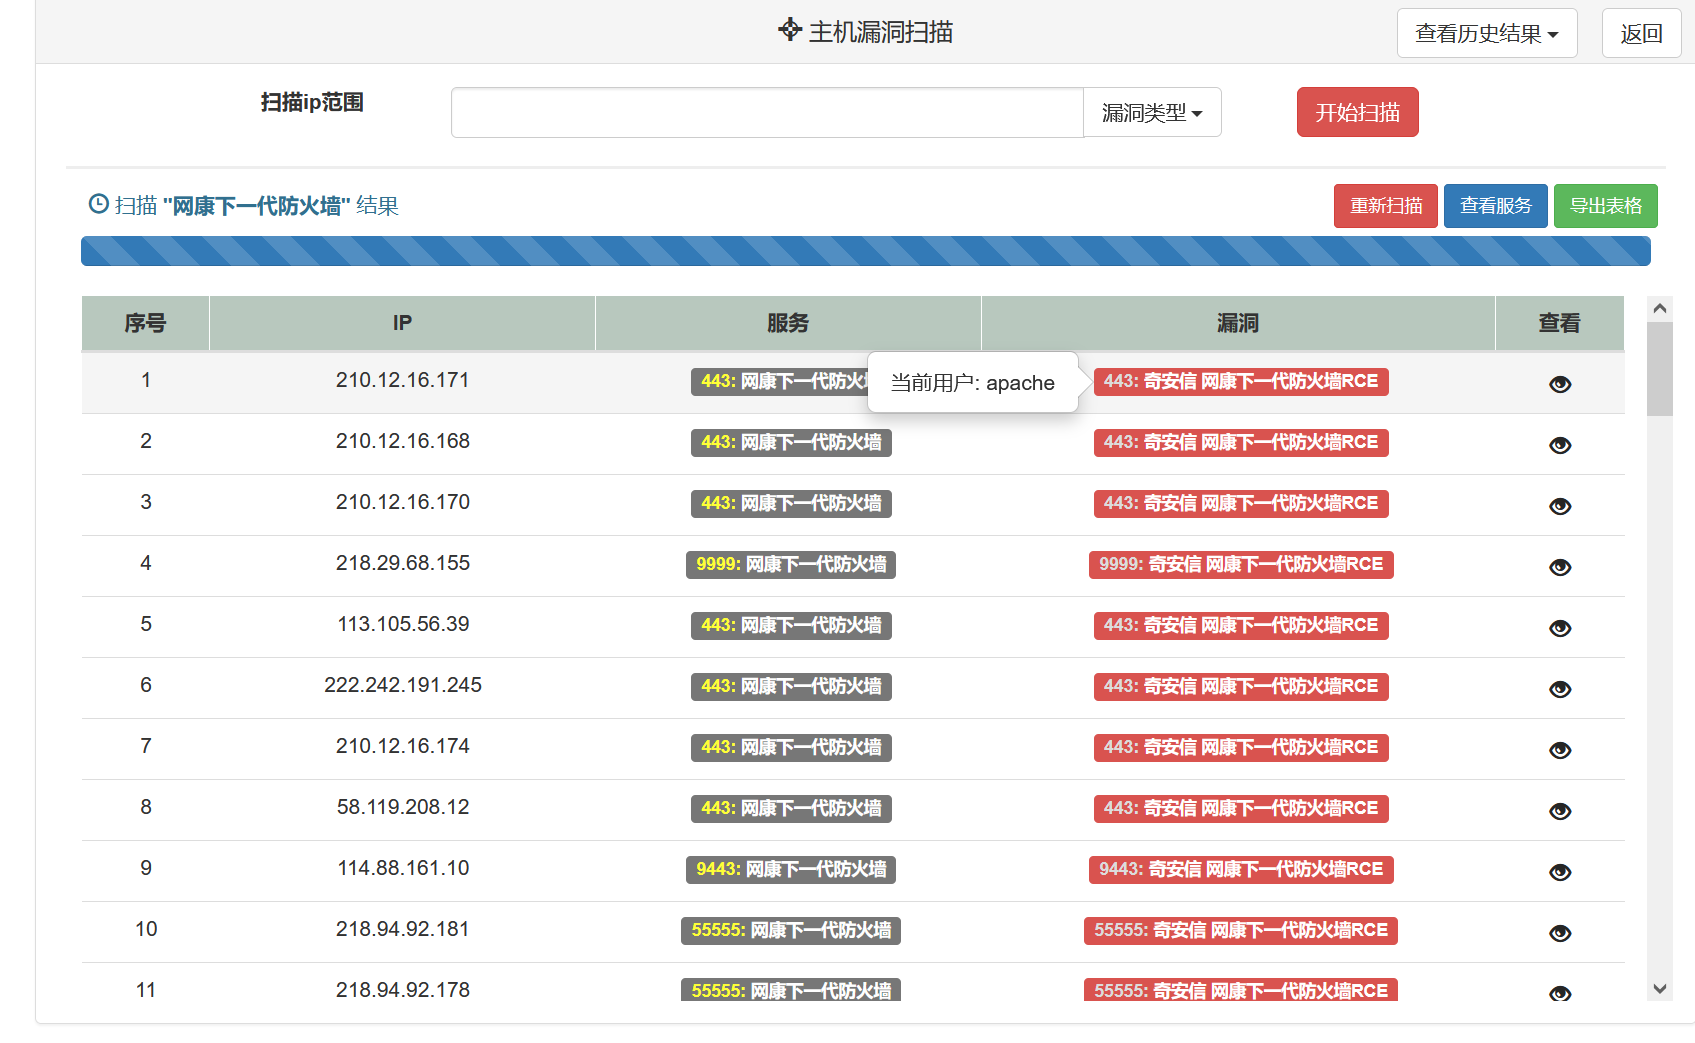Click the 55555 vulnerability tag for 218.94.92.181
This screenshot has height=1043, width=1695.
pyautogui.click(x=1241, y=930)
